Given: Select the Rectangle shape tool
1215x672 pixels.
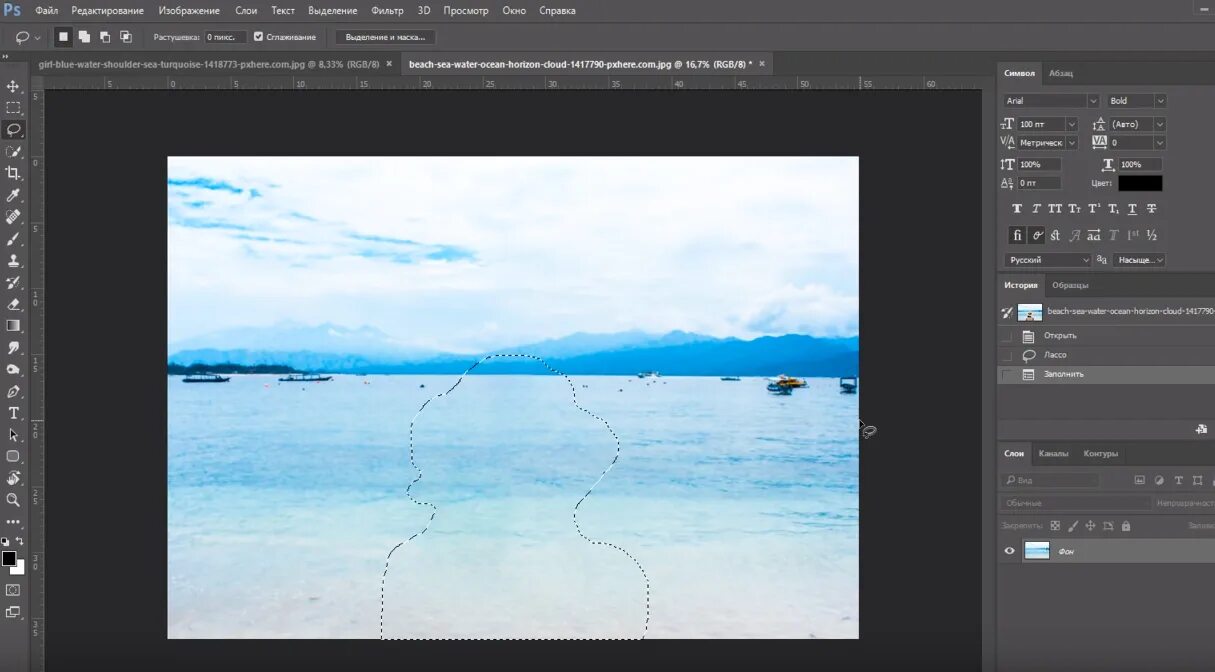Looking at the screenshot, I should pyautogui.click(x=13, y=456).
